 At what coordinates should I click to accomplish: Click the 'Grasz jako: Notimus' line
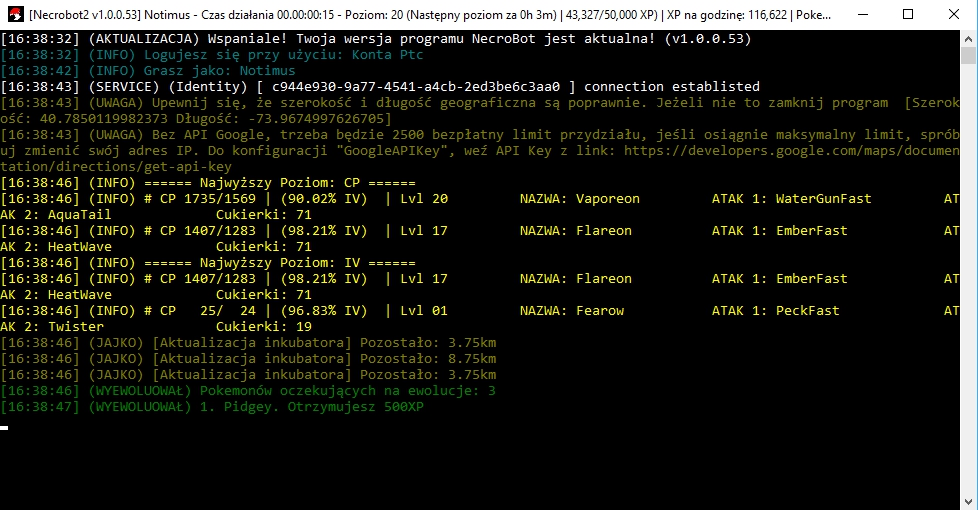tap(148, 70)
